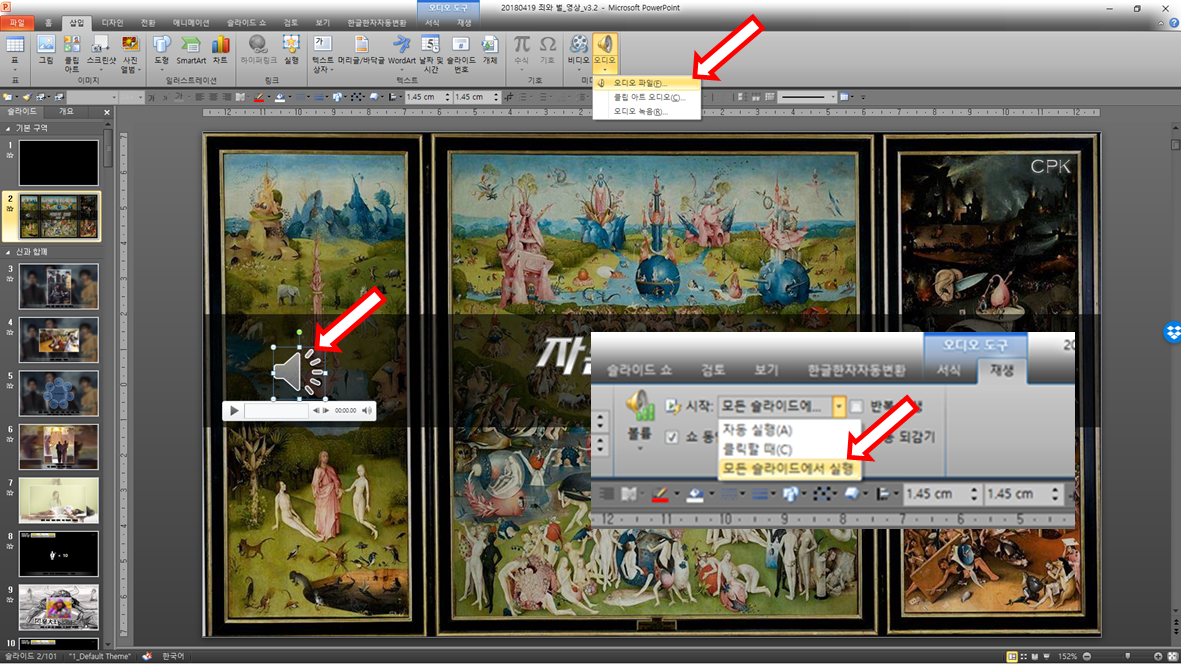Switch to the 홈 home tab
This screenshot has width=1181, height=664.
tap(48, 23)
